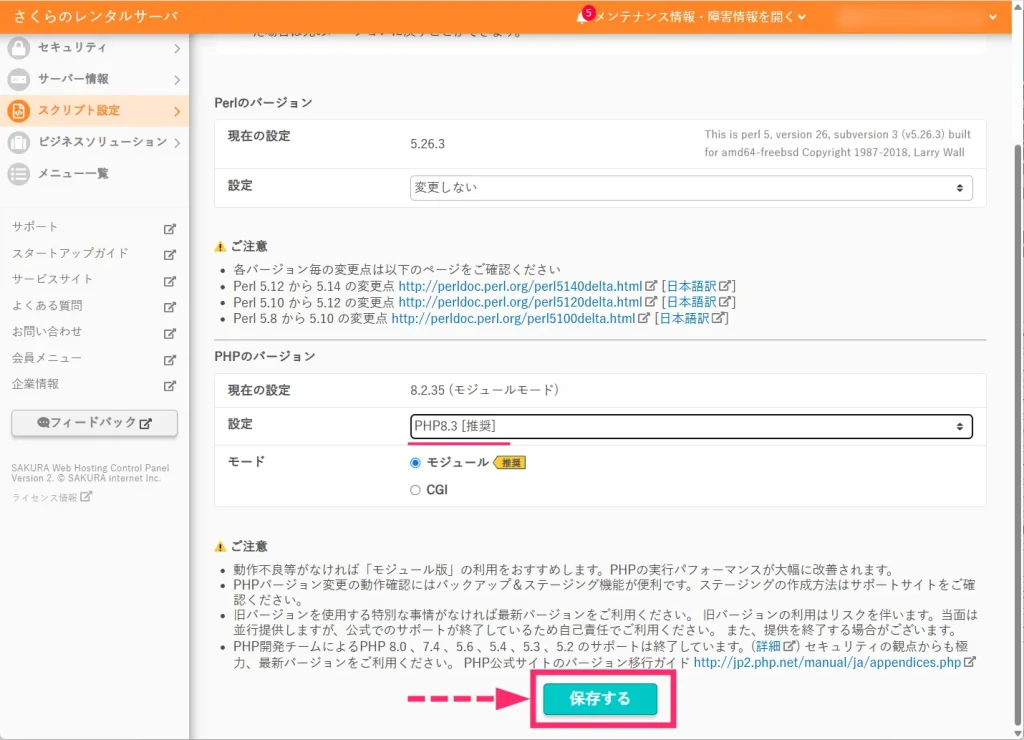This screenshot has height=740, width=1024.
Task: Click the 会員メニュー sidebar link
Action: click(x=47, y=358)
